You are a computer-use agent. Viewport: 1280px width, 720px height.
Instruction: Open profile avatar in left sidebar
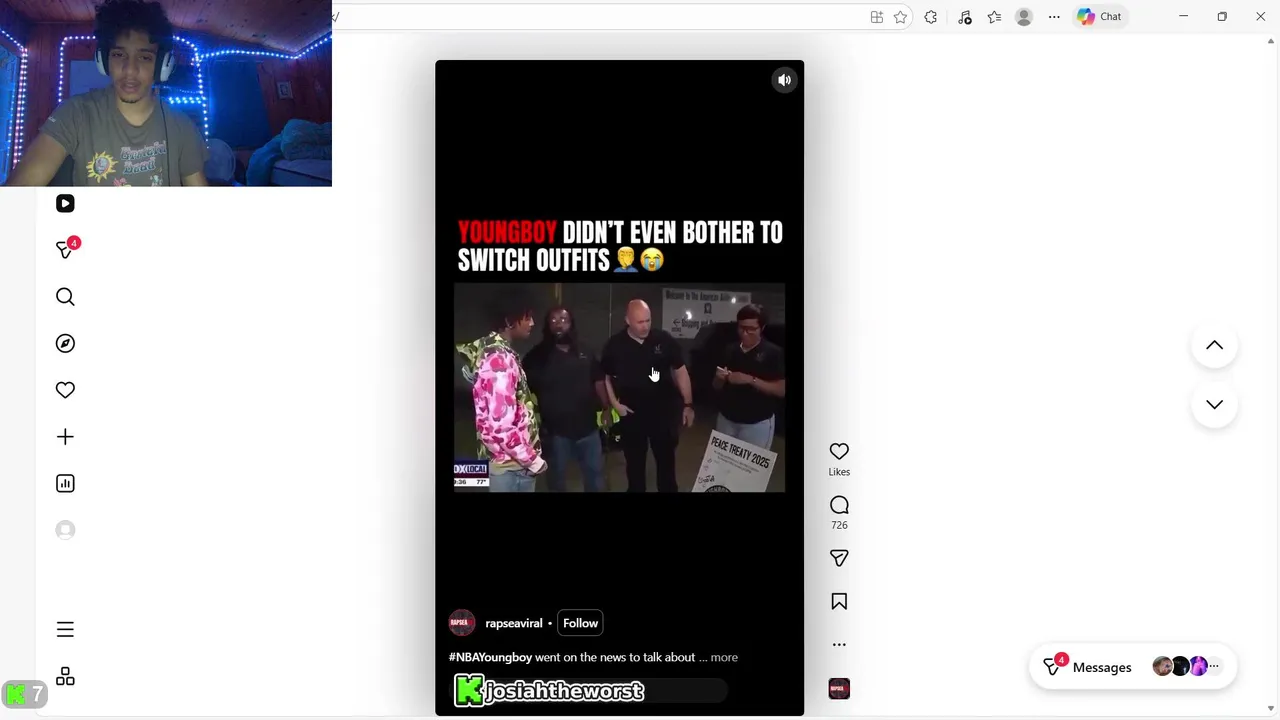[65, 530]
